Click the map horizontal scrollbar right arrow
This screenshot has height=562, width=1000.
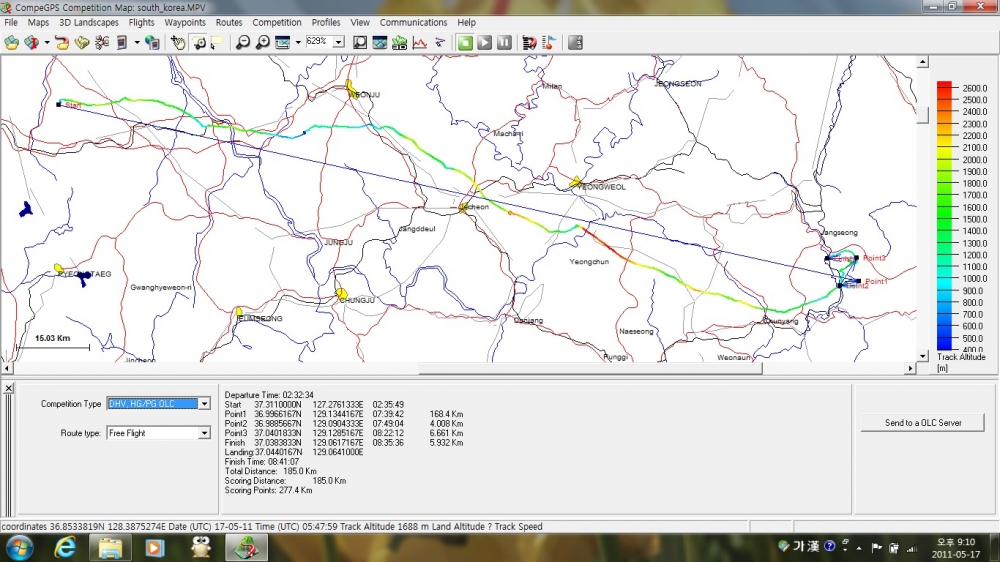click(910, 368)
